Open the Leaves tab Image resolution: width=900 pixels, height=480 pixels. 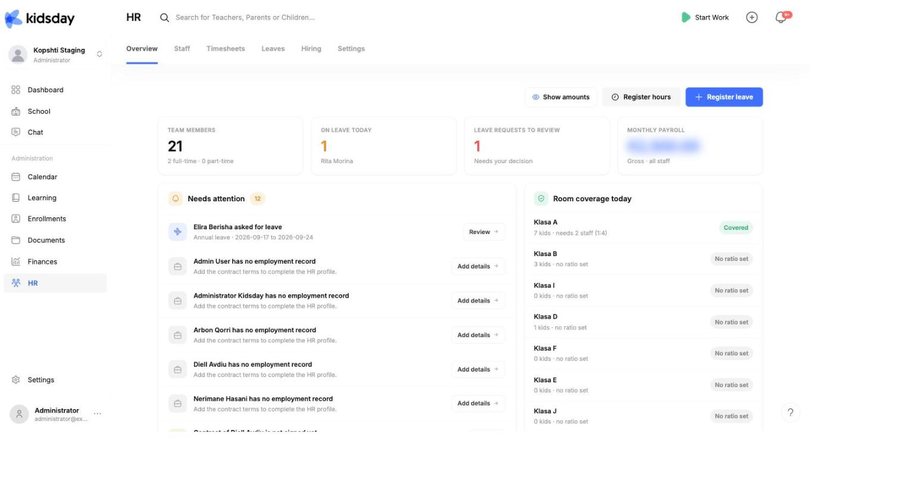point(273,49)
